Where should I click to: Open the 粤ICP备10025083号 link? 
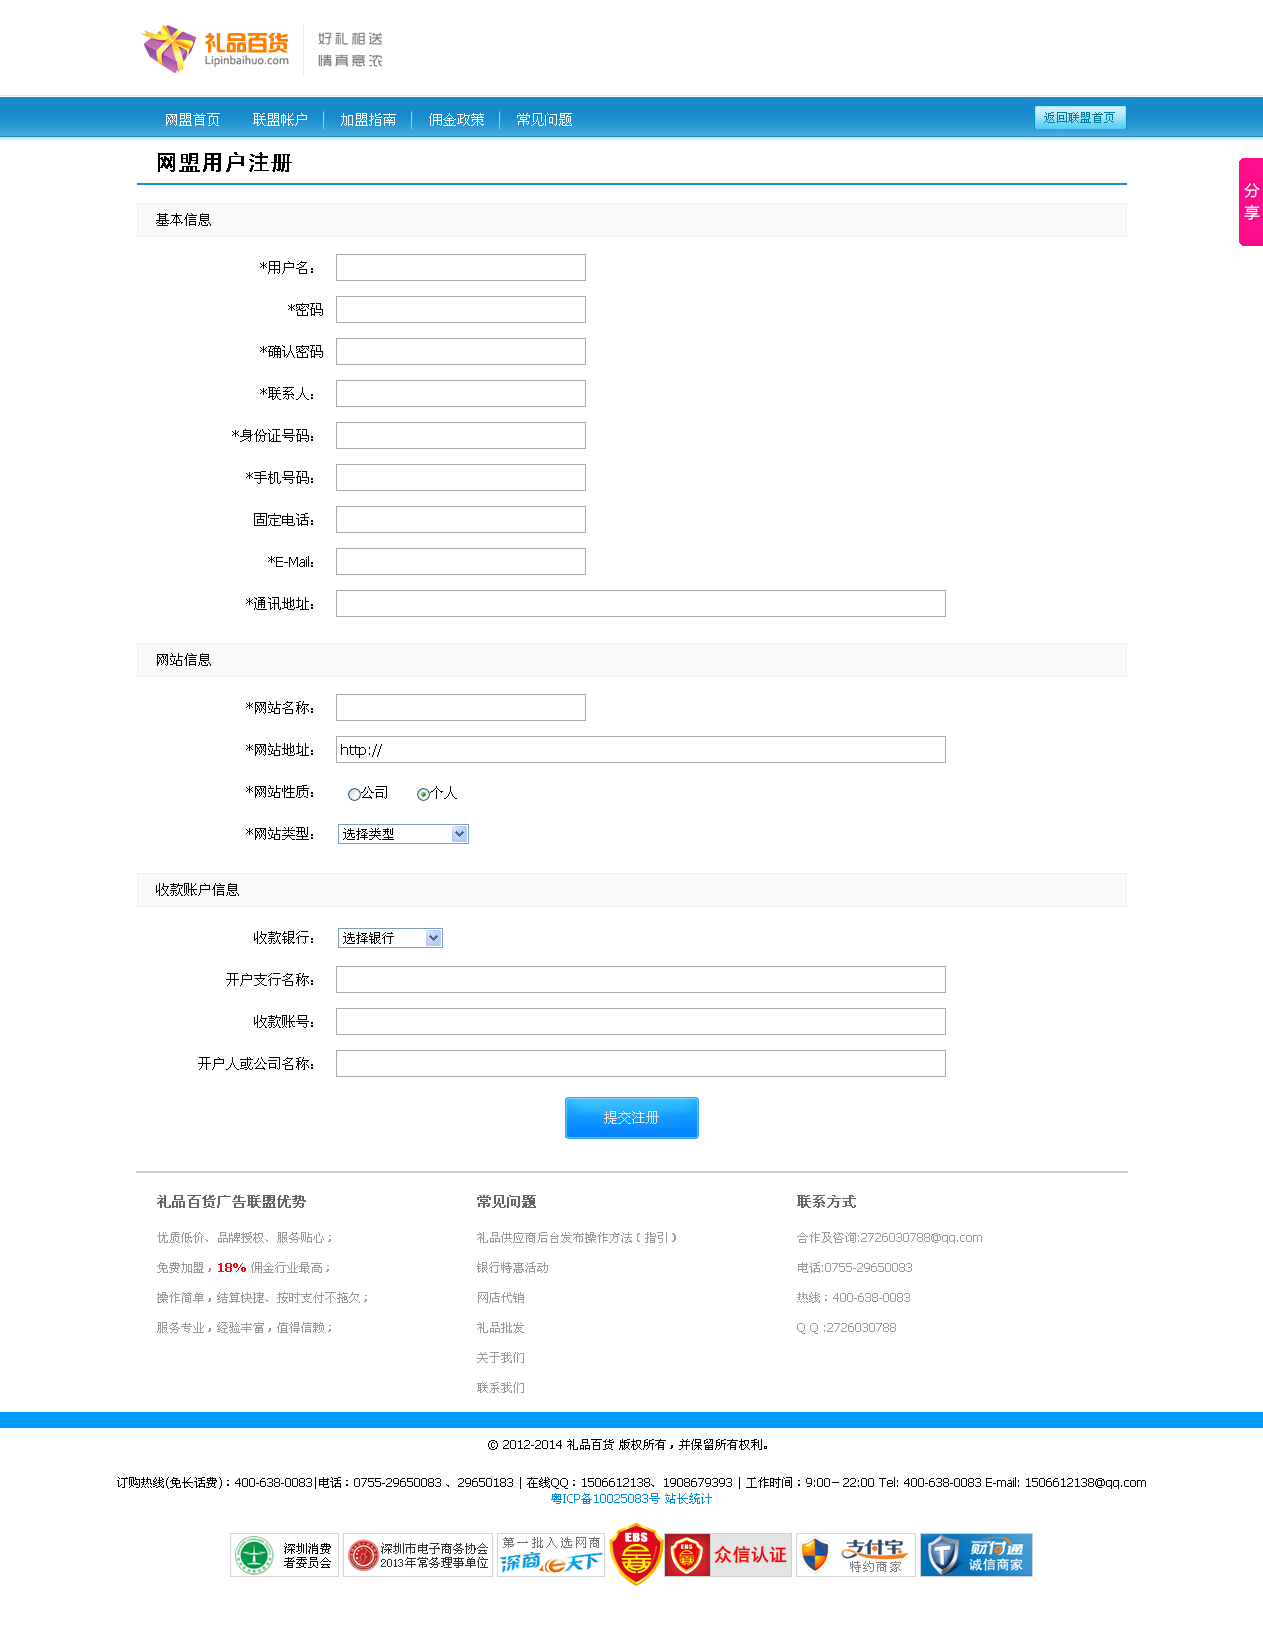pyautogui.click(x=605, y=1499)
